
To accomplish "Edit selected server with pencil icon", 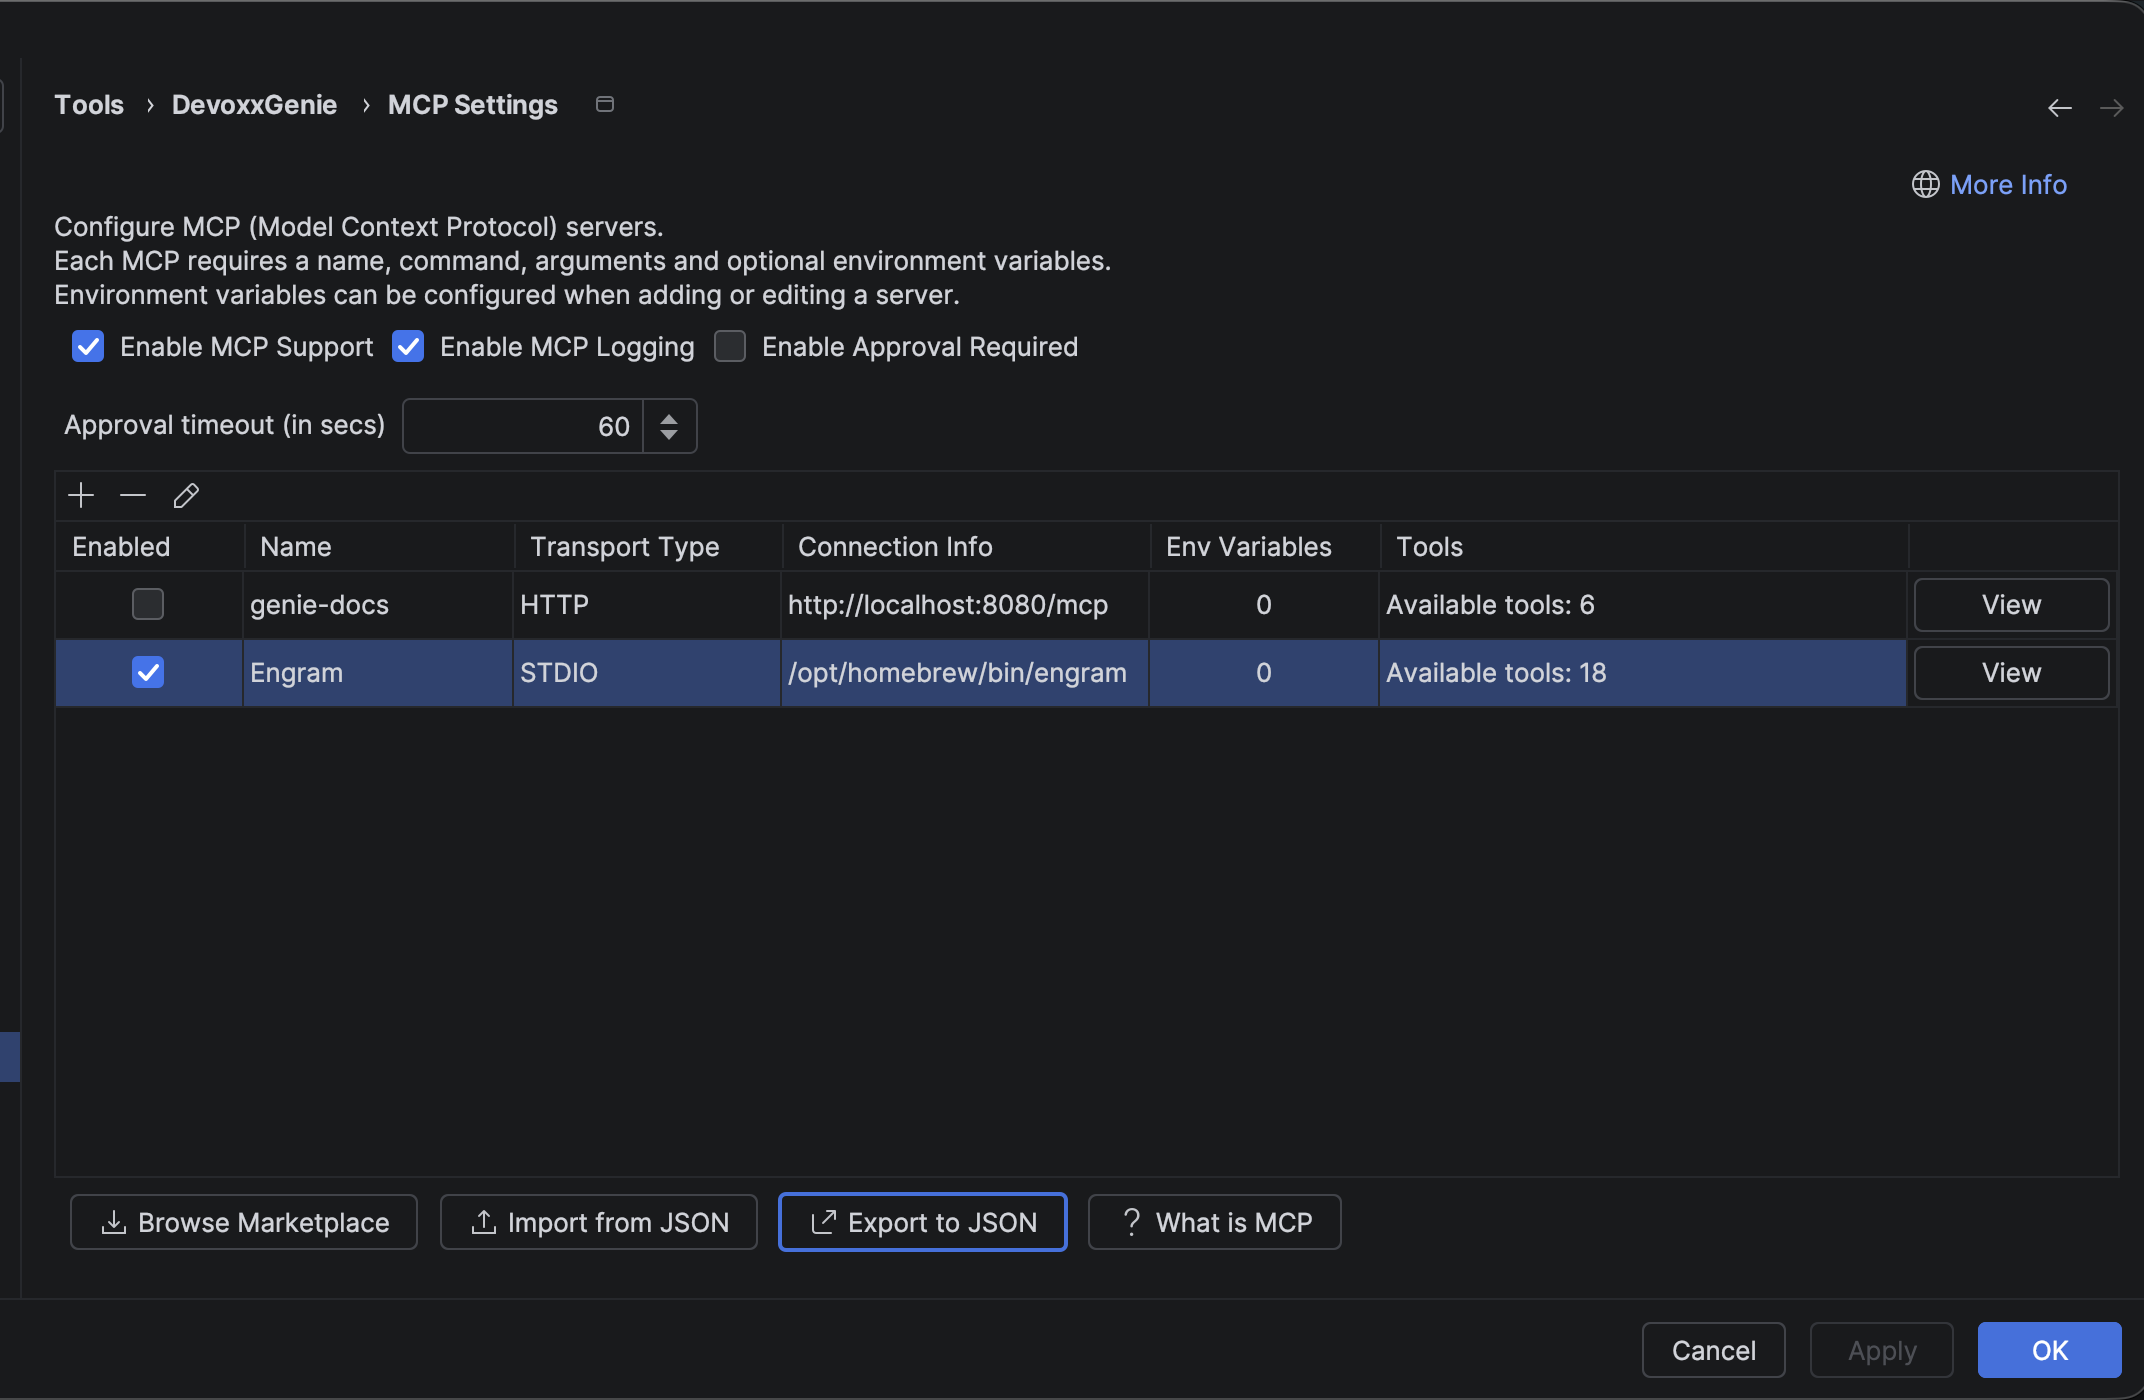I will point(186,495).
